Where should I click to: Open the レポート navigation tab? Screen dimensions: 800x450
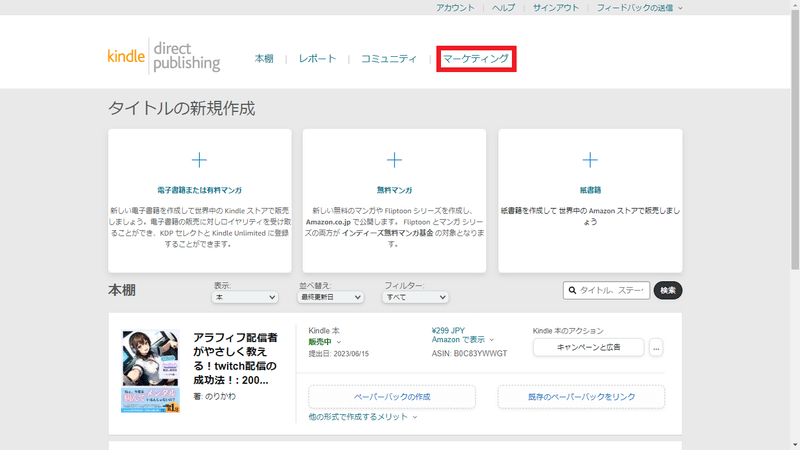(x=317, y=59)
